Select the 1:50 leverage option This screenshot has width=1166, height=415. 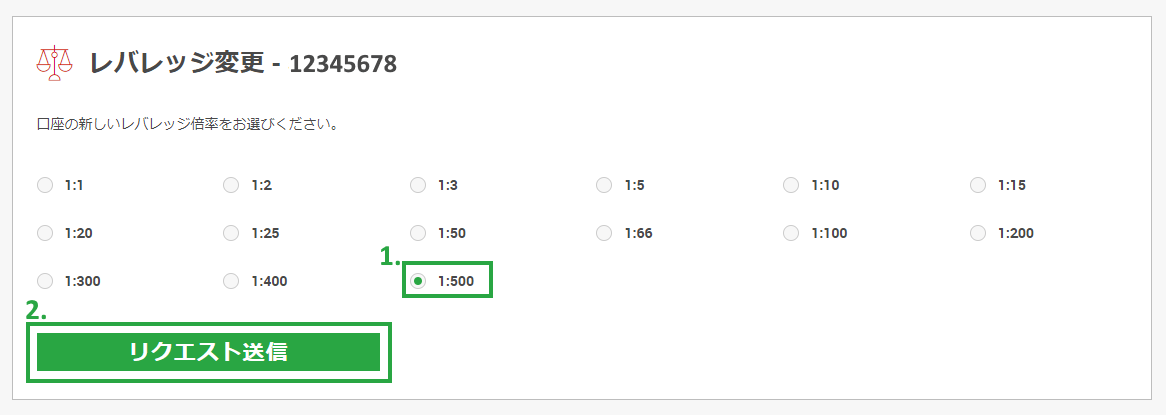[418, 233]
